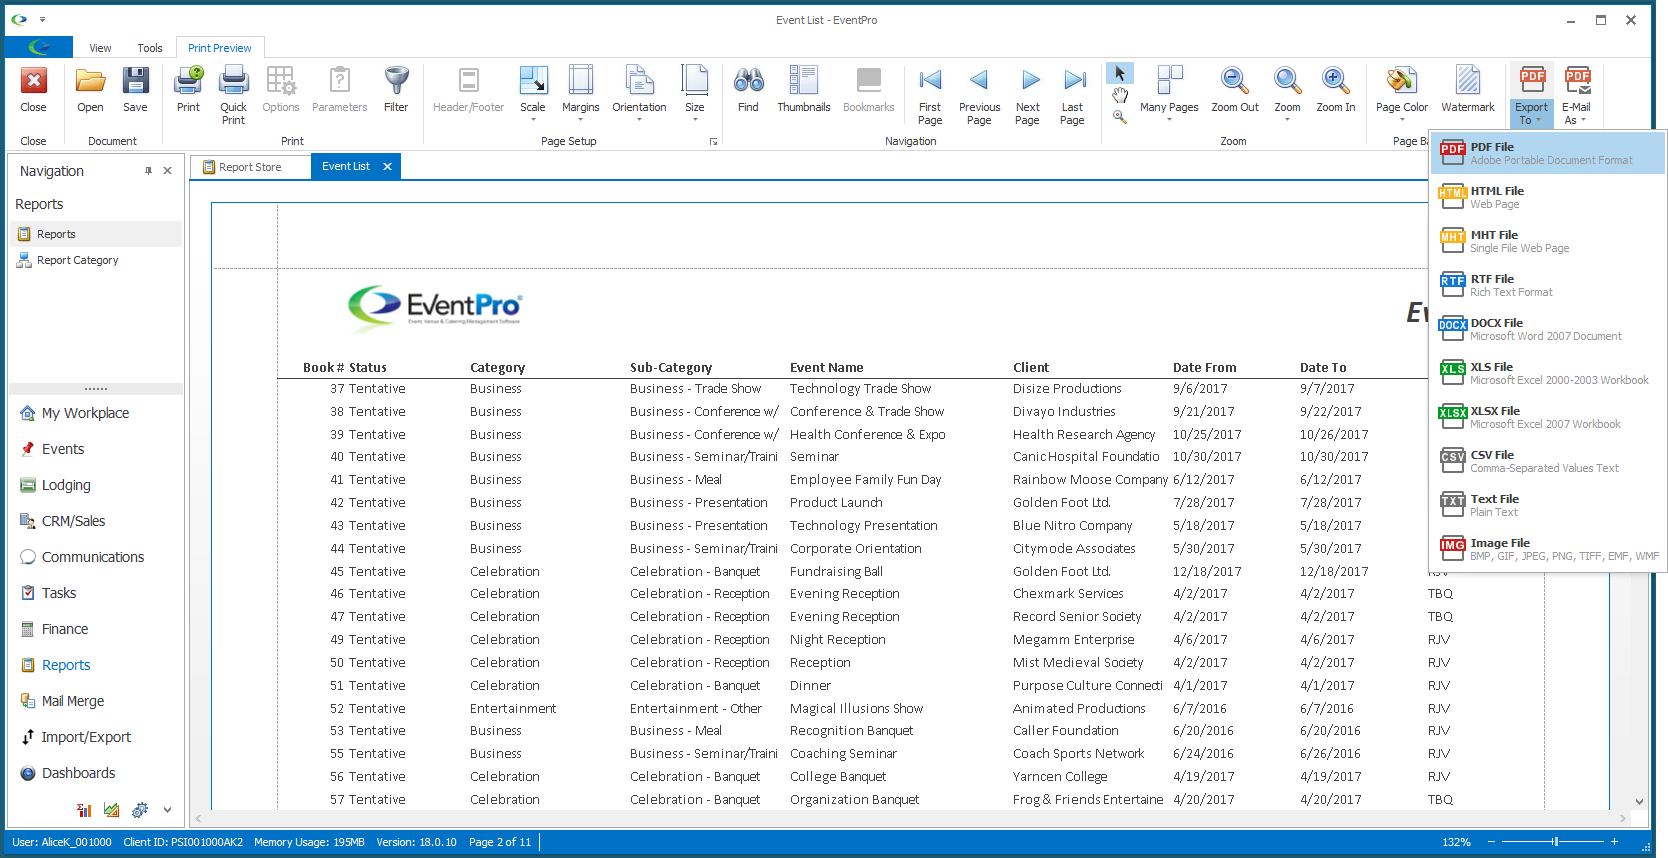Export as HTML File
Image resolution: width=1668 pixels, height=858 pixels.
(x=1547, y=197)
